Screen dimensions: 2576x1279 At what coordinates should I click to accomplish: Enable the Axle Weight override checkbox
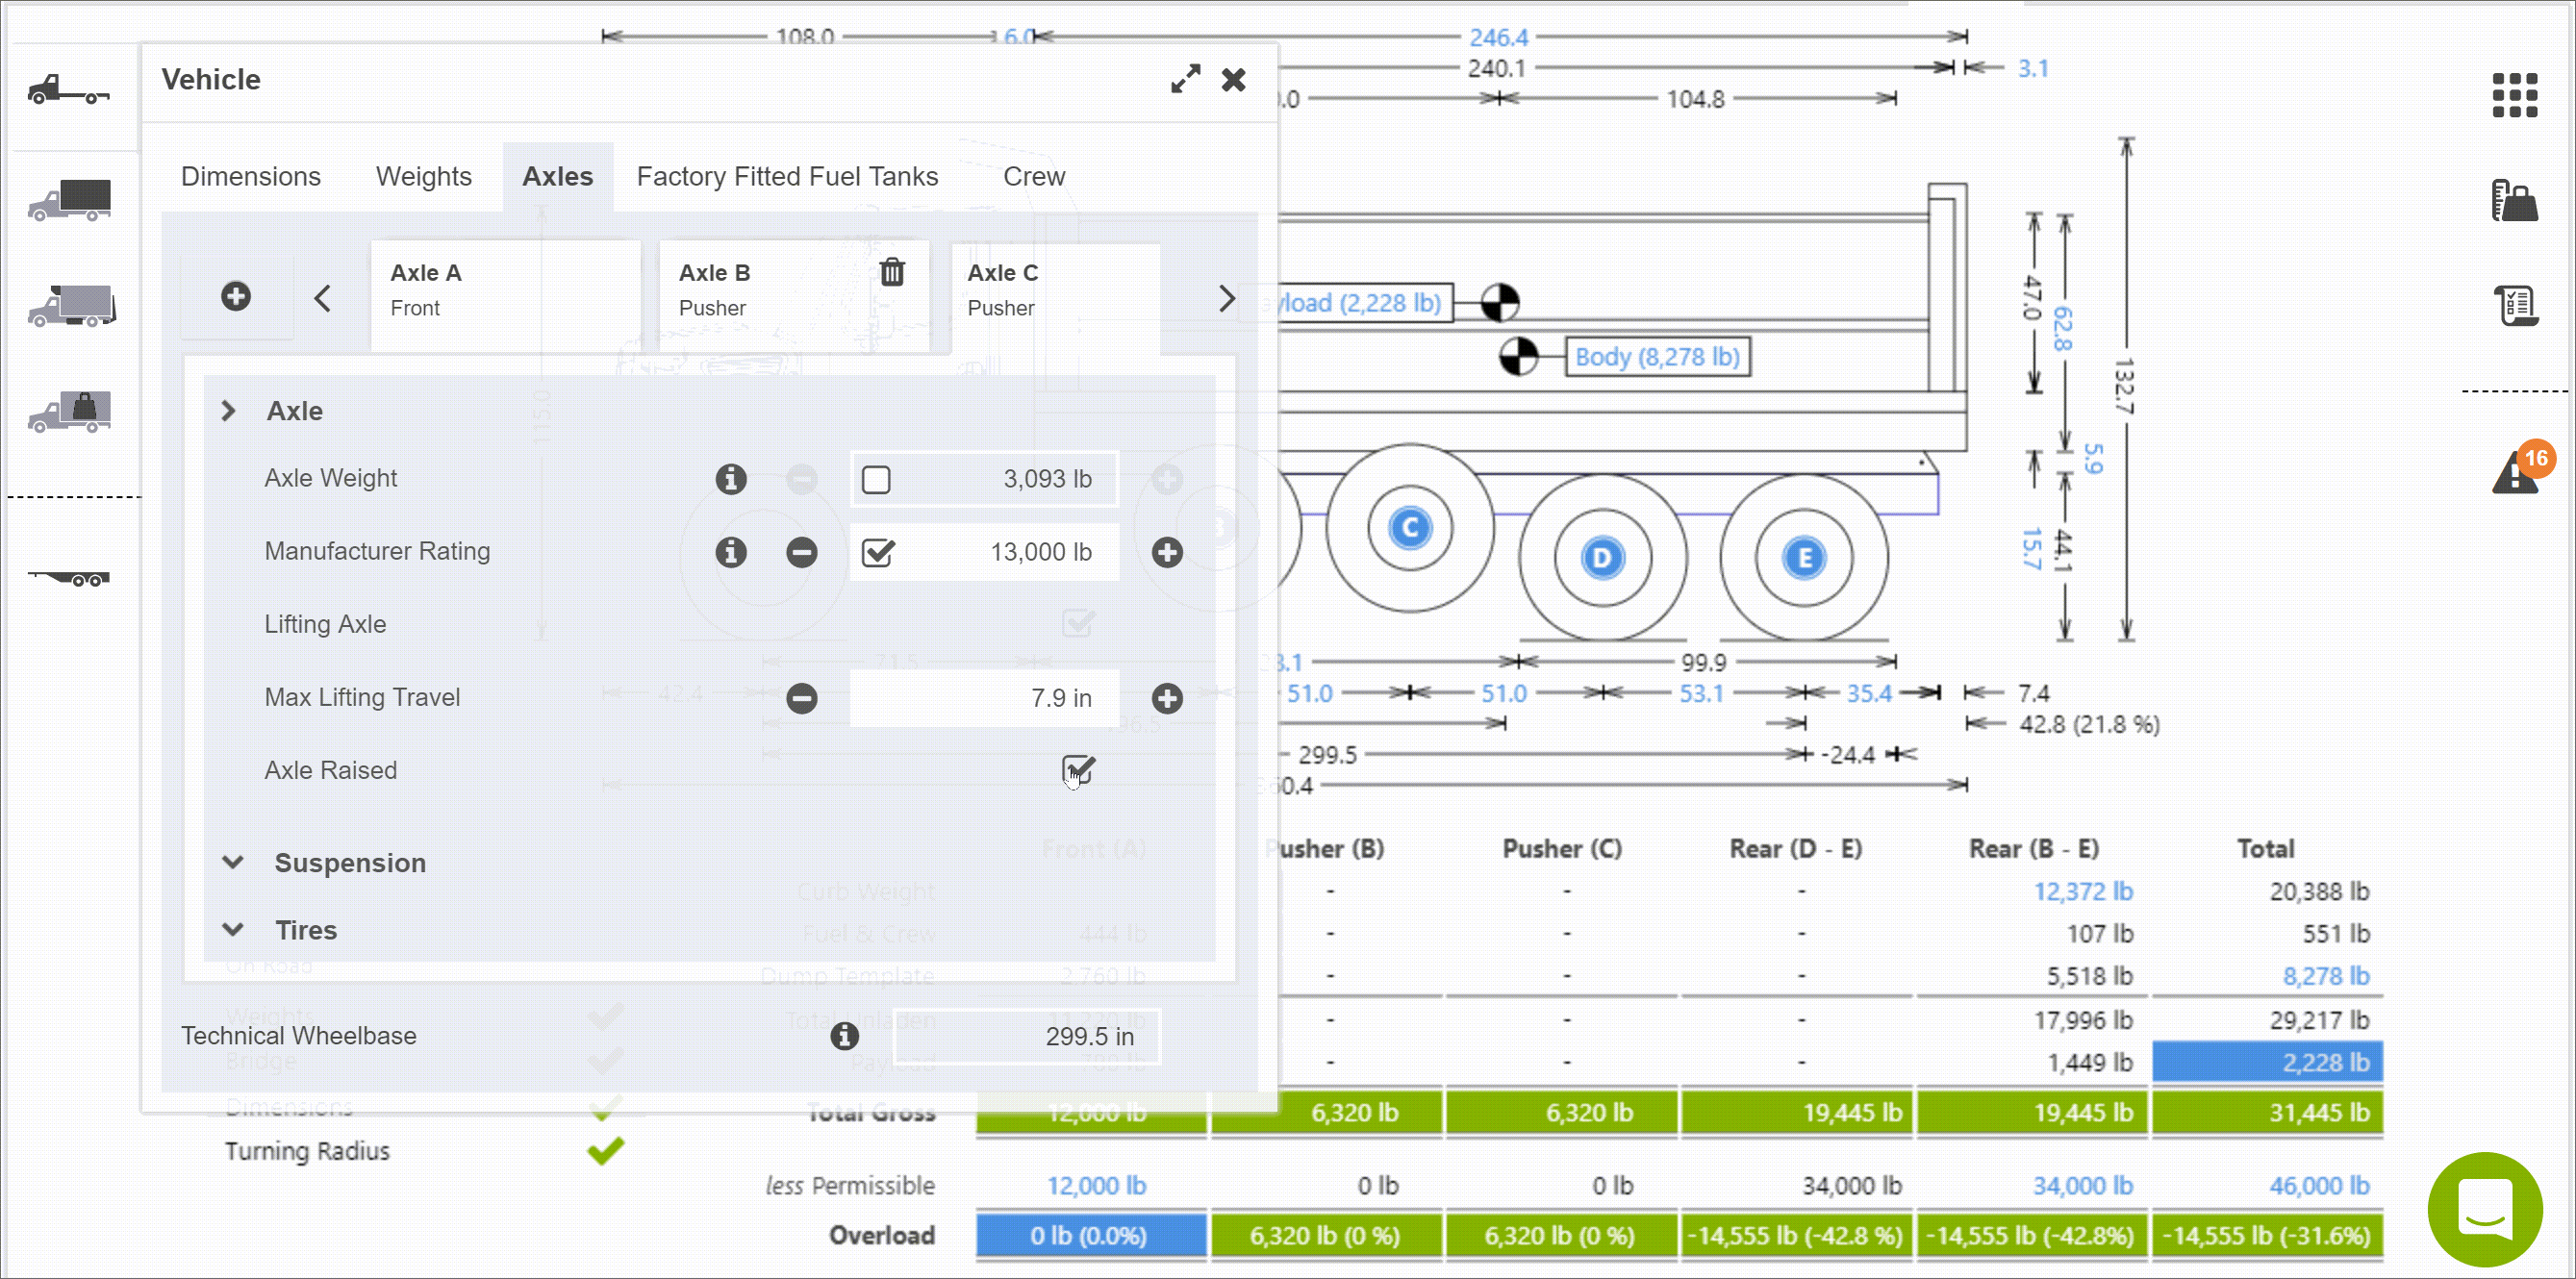click(876, 479)
